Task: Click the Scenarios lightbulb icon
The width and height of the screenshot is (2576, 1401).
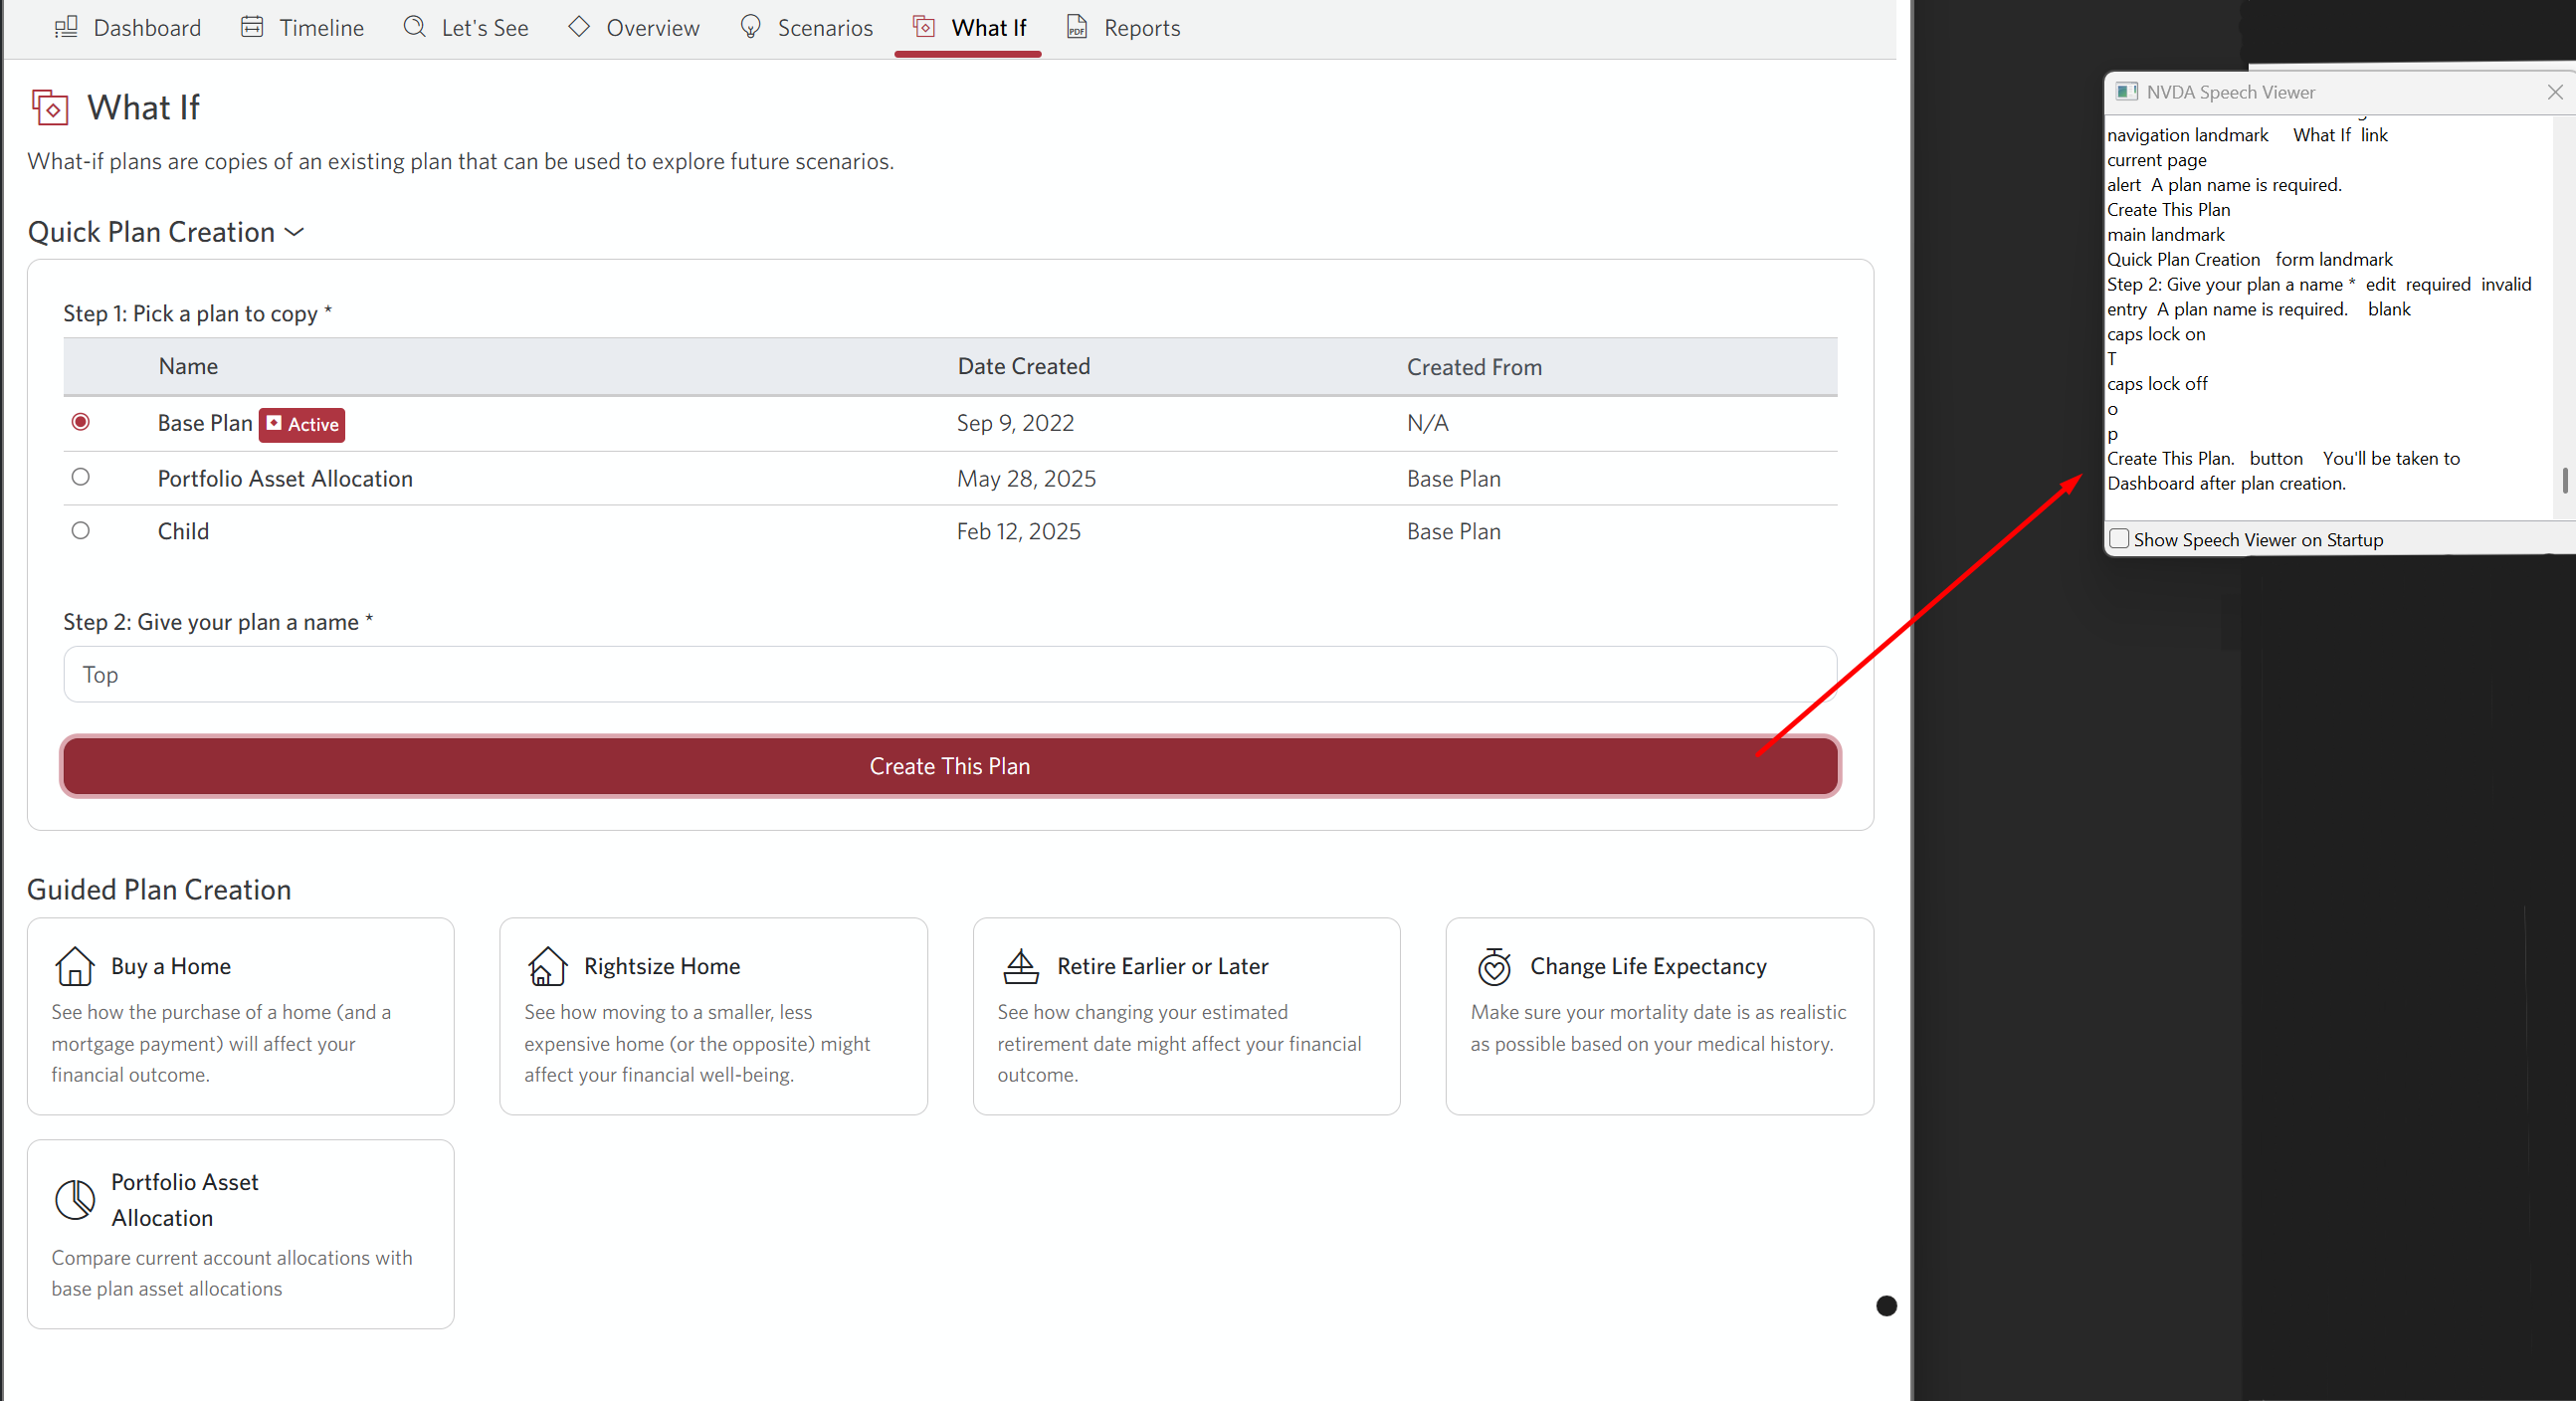Action: click(750, 27)
